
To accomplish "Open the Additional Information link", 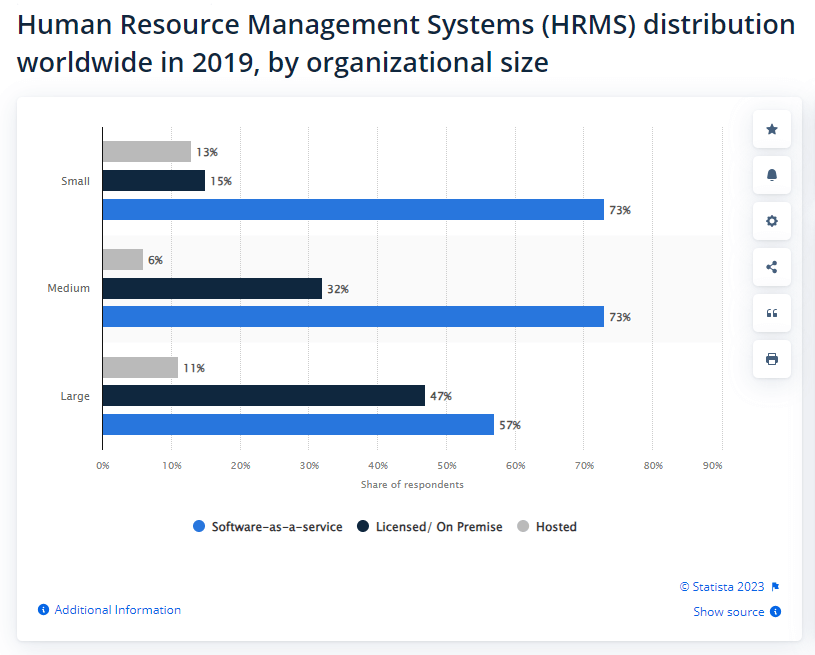I will [117, 610].
